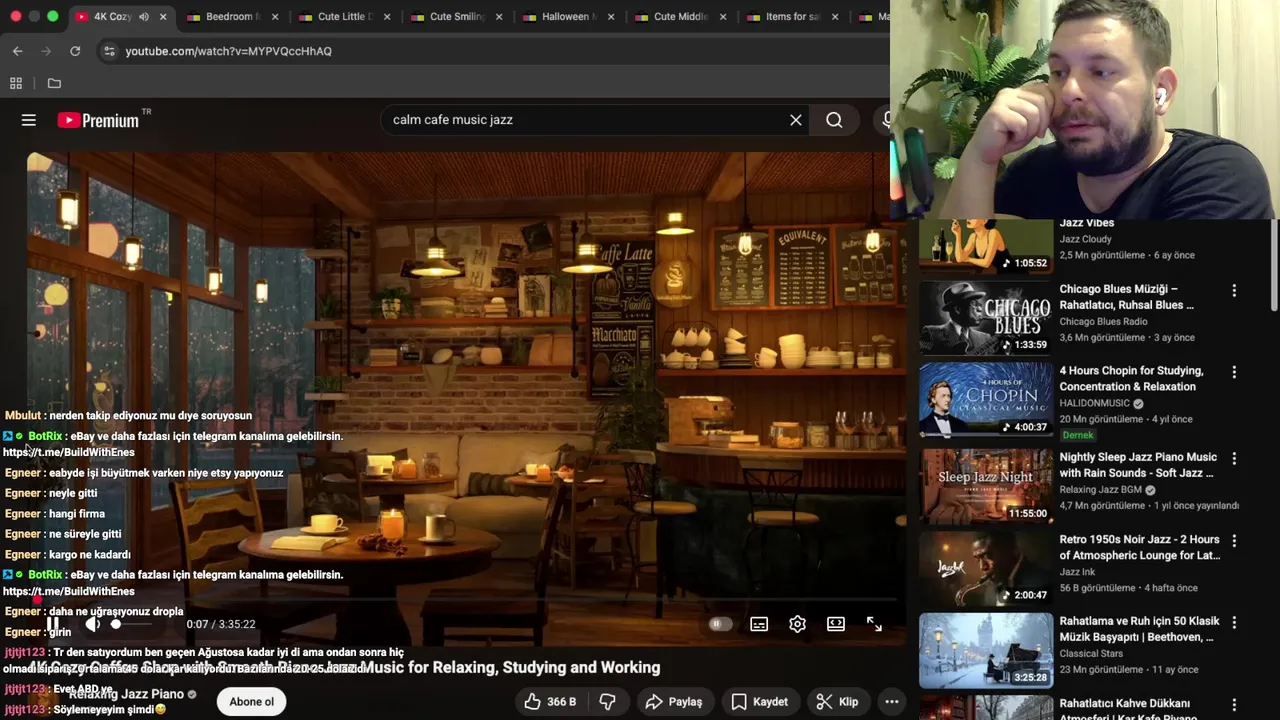Click the address bar URL
1280x720 pixels.
coord(228,51)
